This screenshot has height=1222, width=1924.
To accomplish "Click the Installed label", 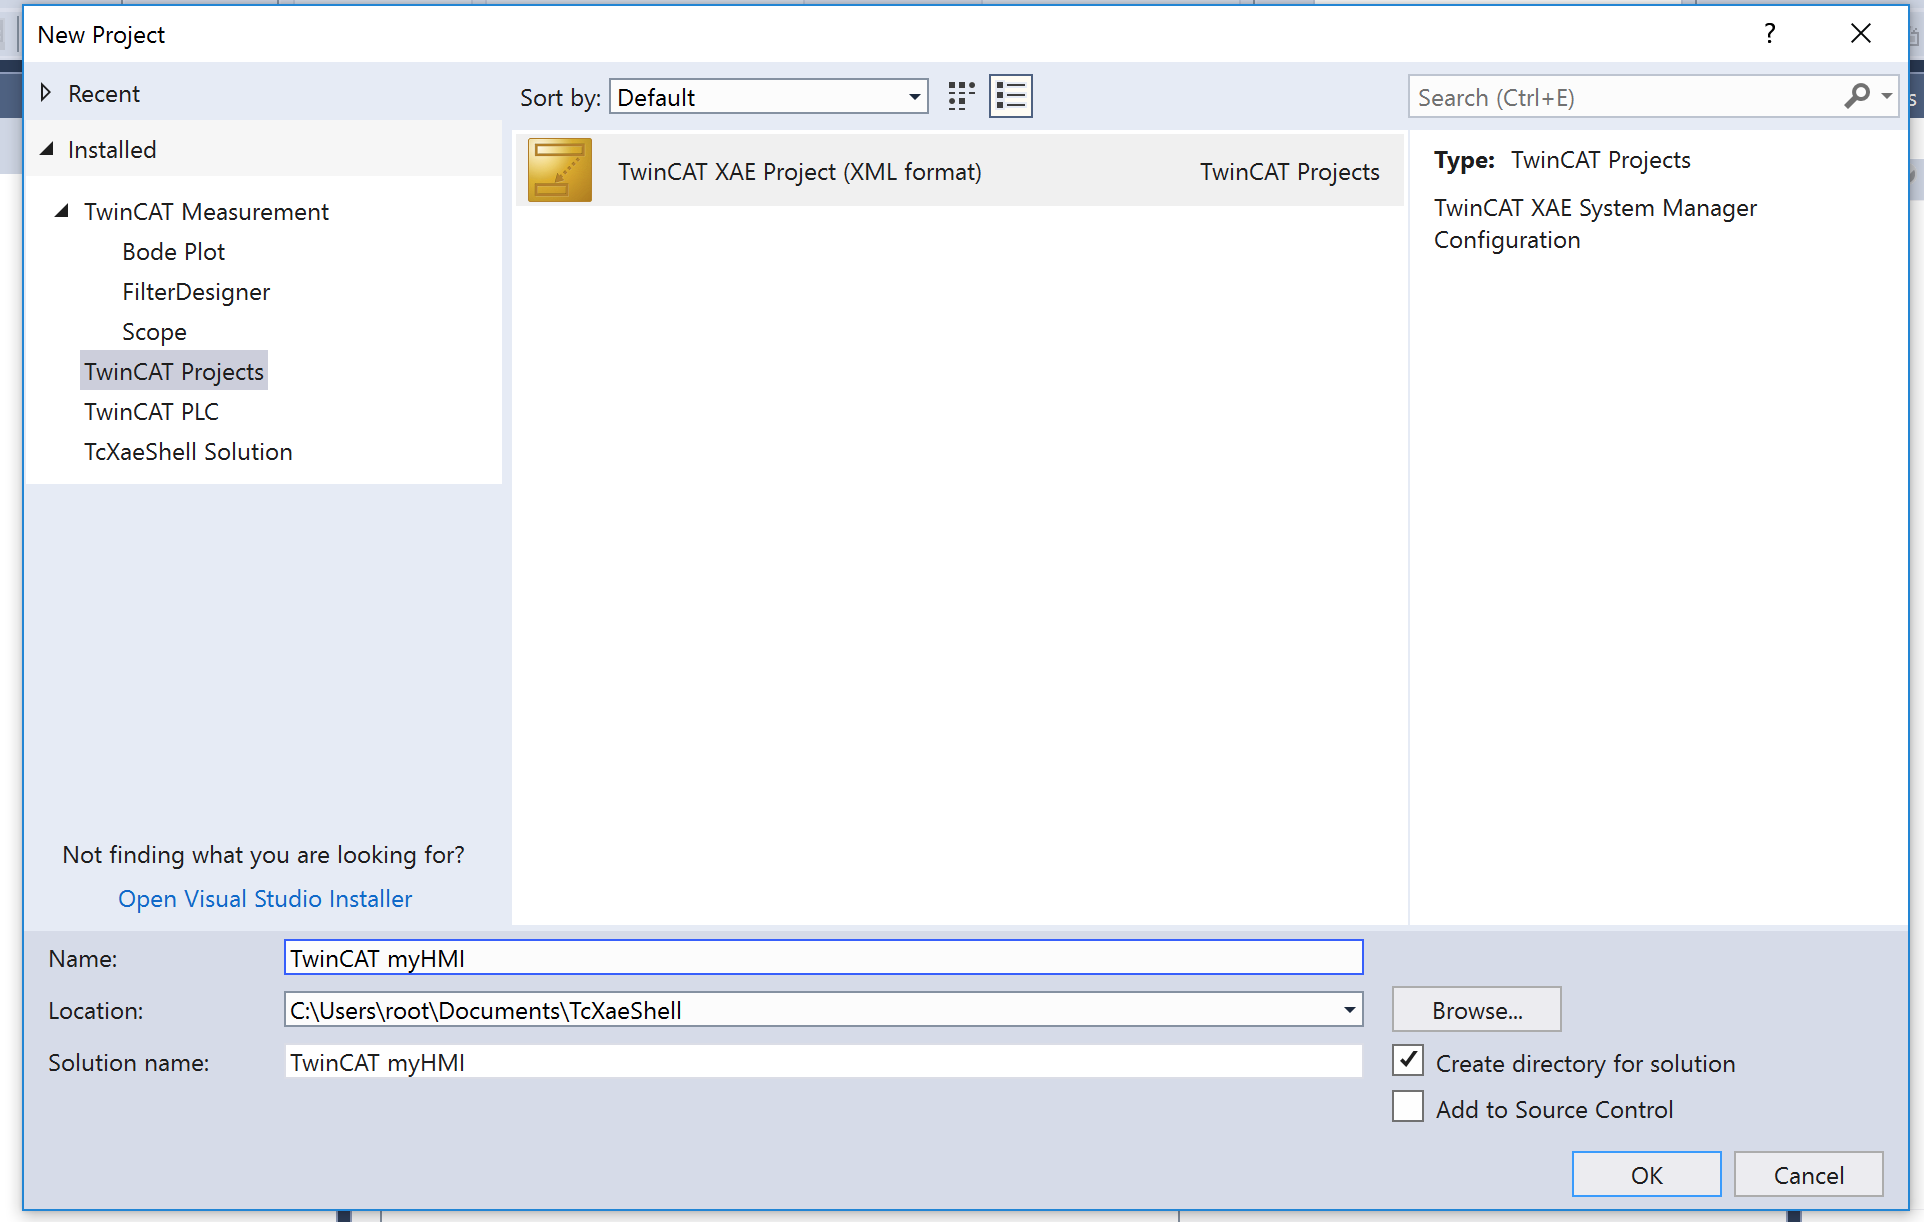I will pyautogui.click(x=112, y=150).
